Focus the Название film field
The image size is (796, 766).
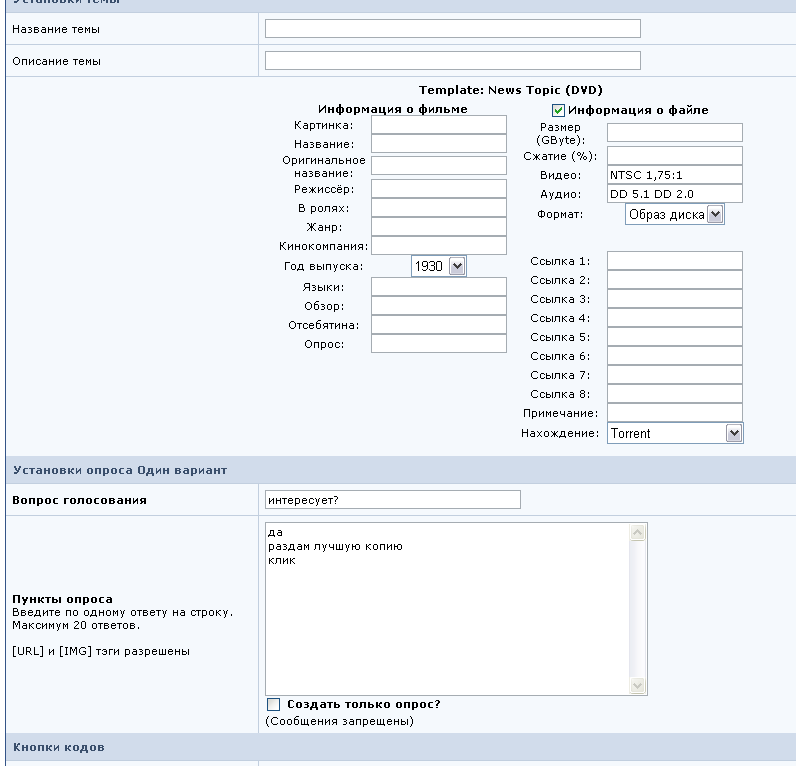click(439, 144)
